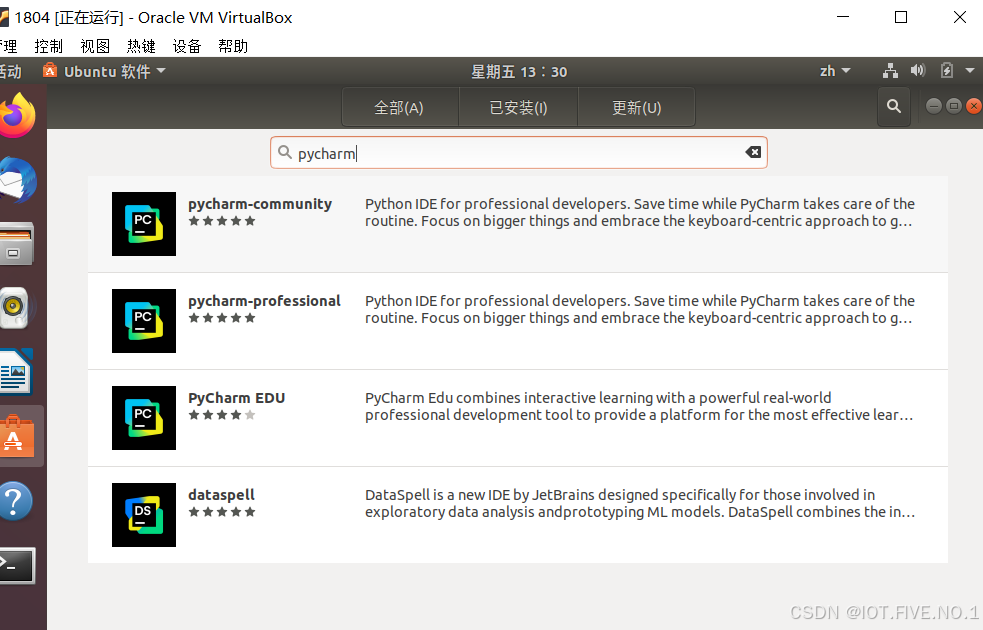This screenshot has width=983, height=630.
Task: Open the Ubuntu 软件 application menu
Action: pyautogui.click(x=104, y=71)
